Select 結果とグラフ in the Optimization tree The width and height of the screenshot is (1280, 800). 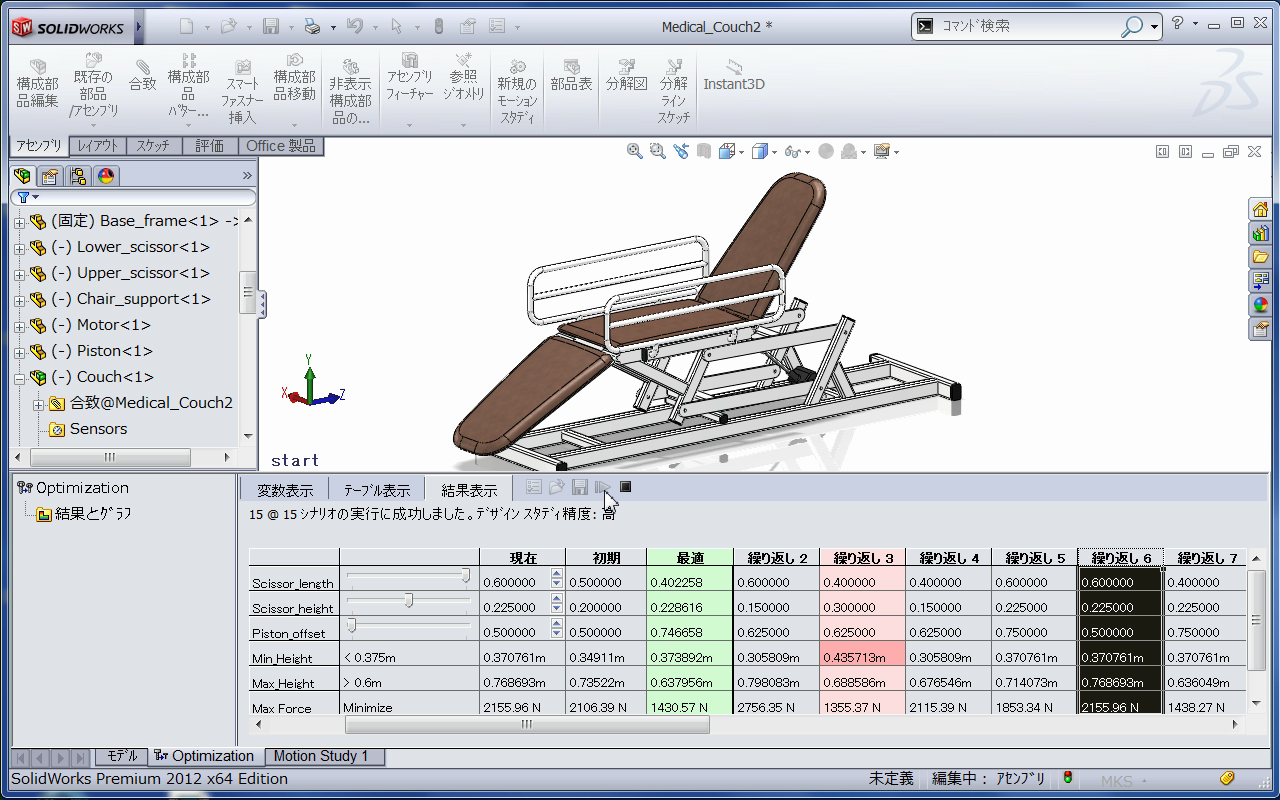coord(92,514)
